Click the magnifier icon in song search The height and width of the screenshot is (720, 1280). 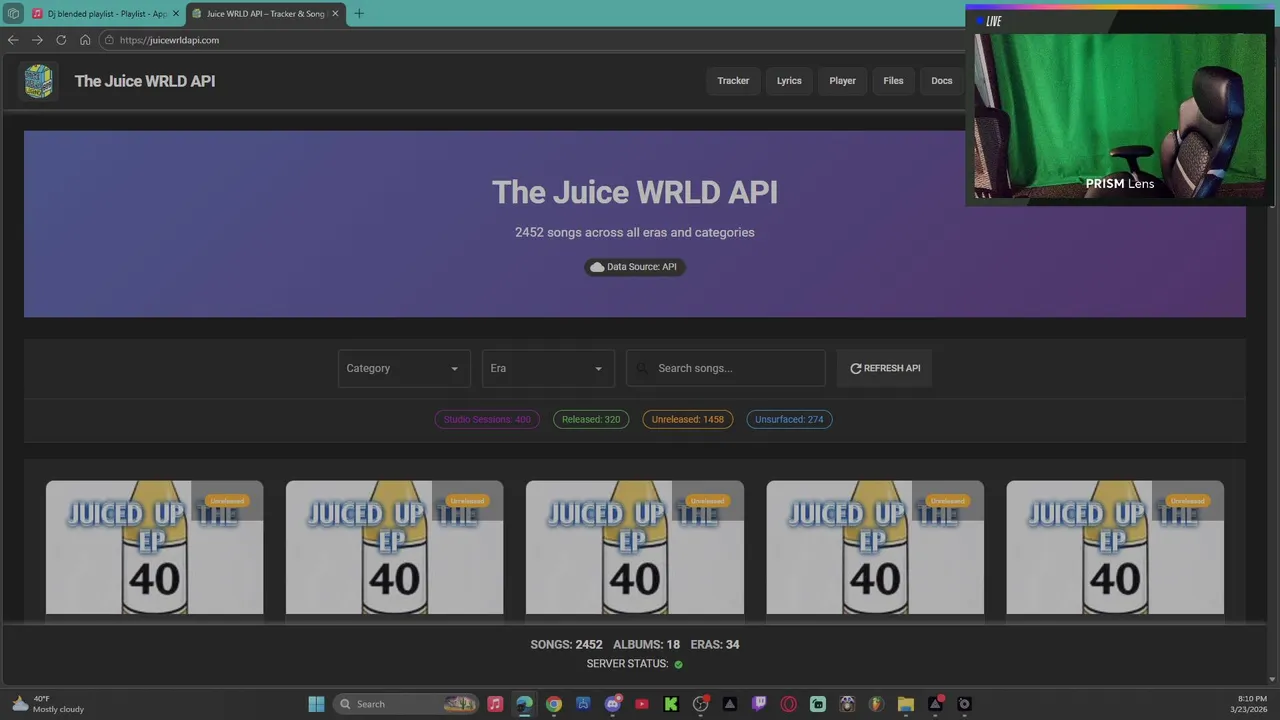pyautogui.click(x=642, y=368)
